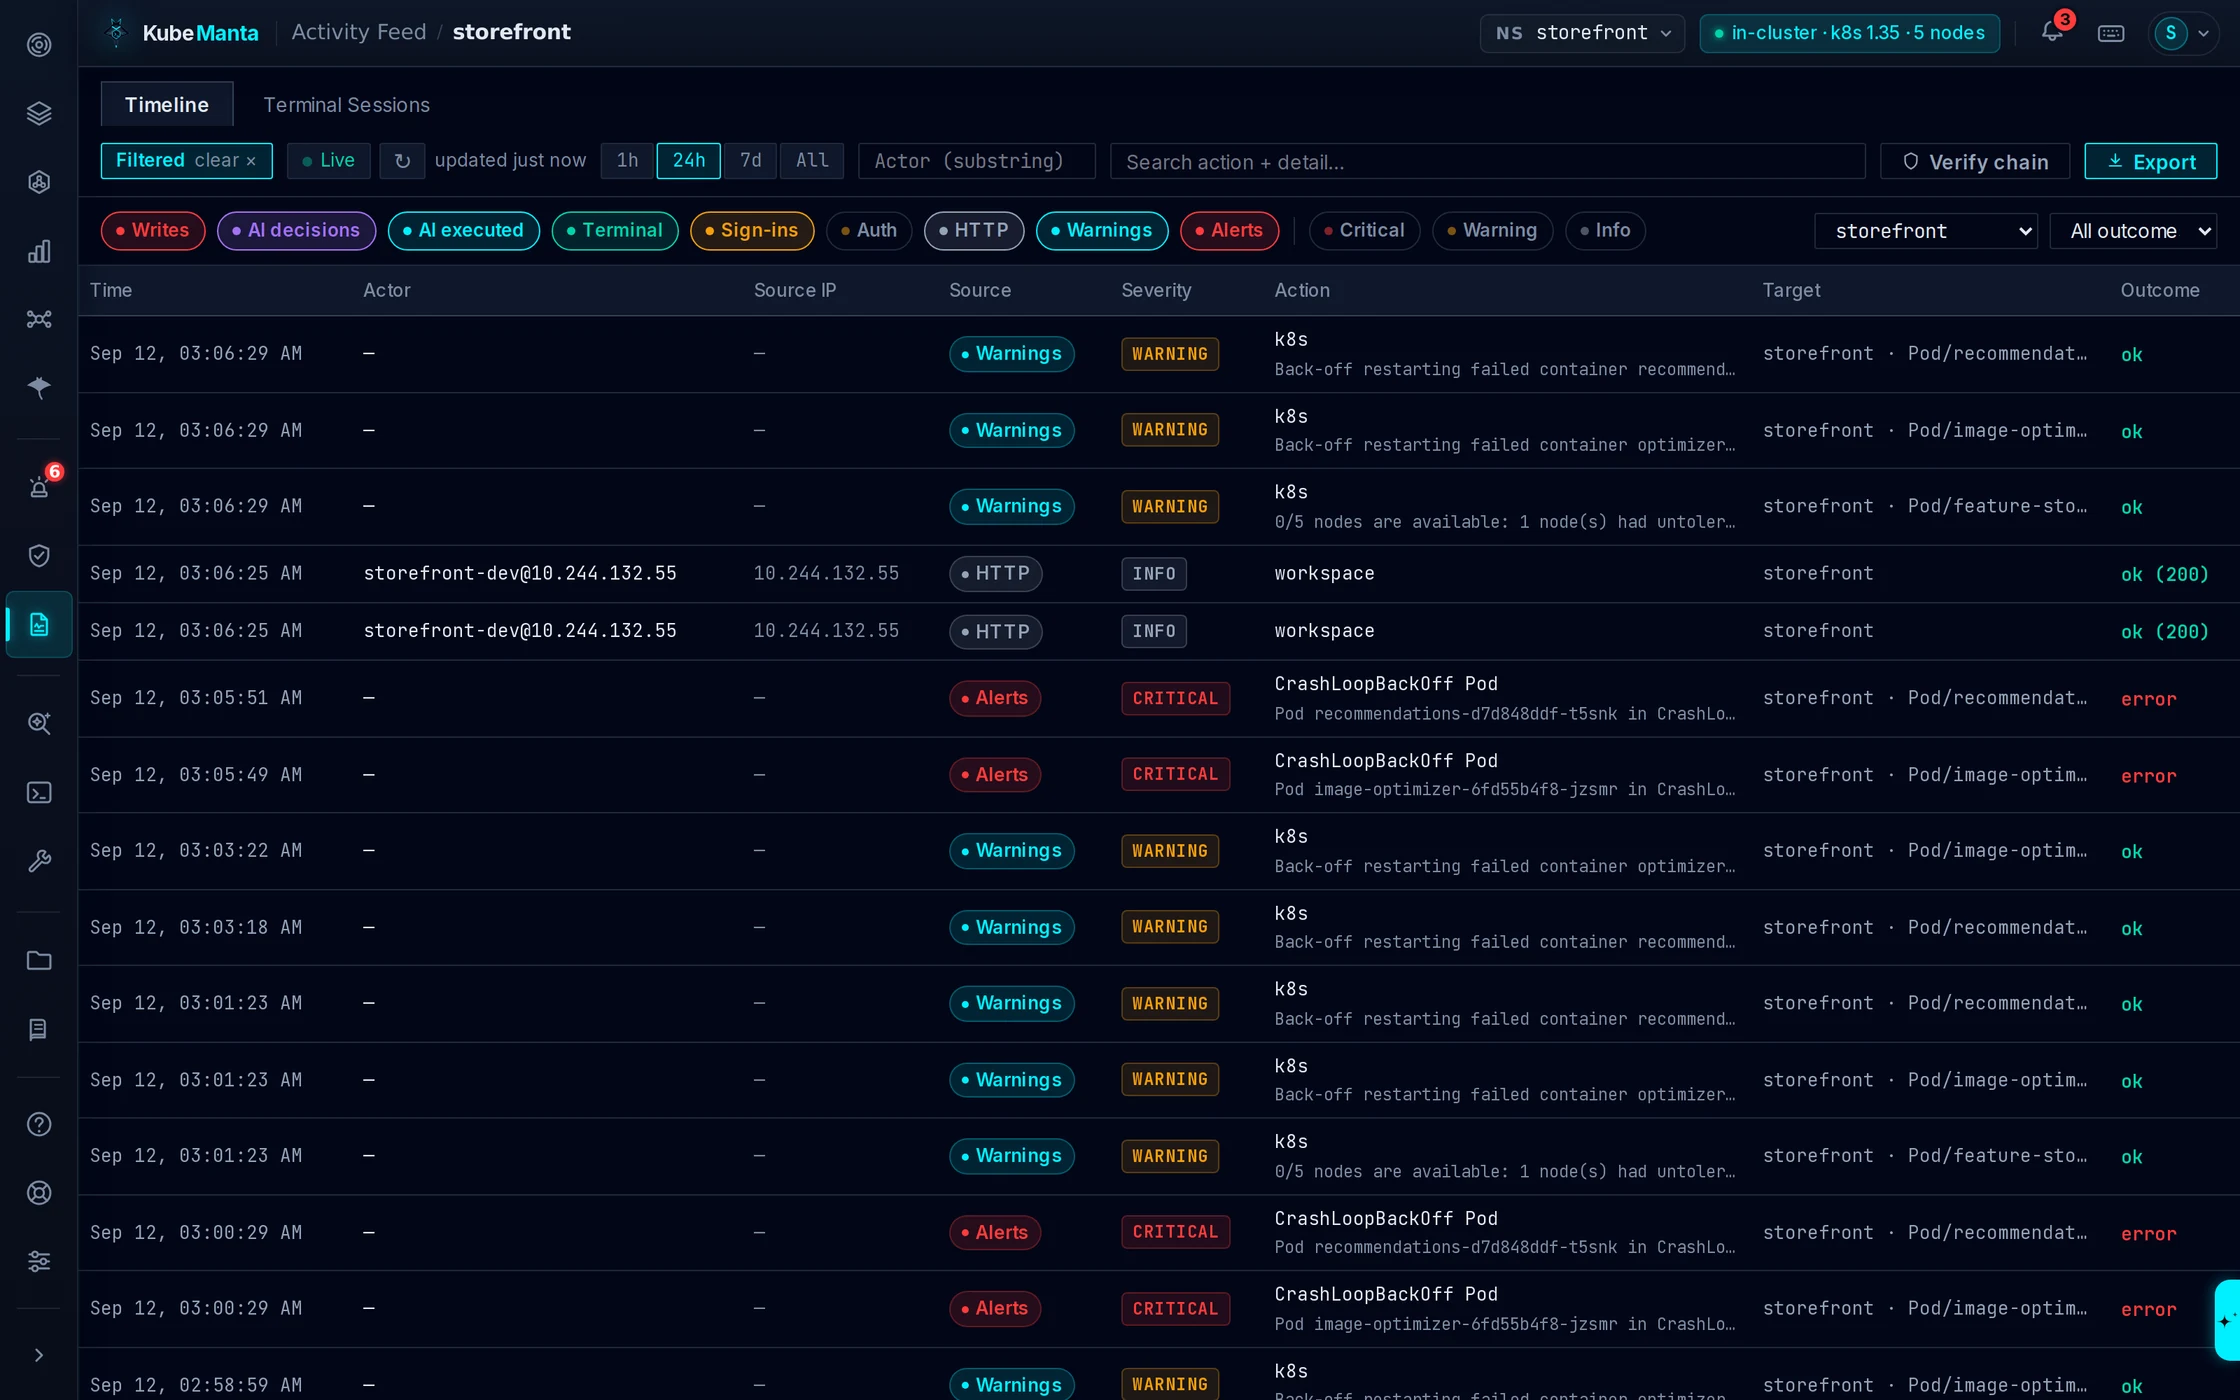Open the alerts siren icon with badge 6
Image resolution: width=2240 pixels, height=1400 pixels.
39,487
